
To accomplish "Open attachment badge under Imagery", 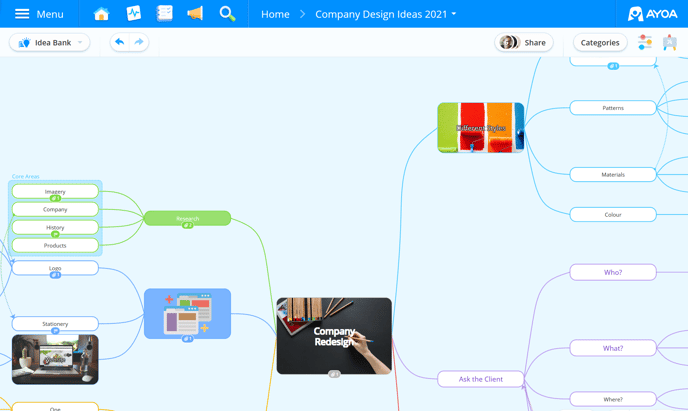I will pyautogui.click(x=55, y=198).
